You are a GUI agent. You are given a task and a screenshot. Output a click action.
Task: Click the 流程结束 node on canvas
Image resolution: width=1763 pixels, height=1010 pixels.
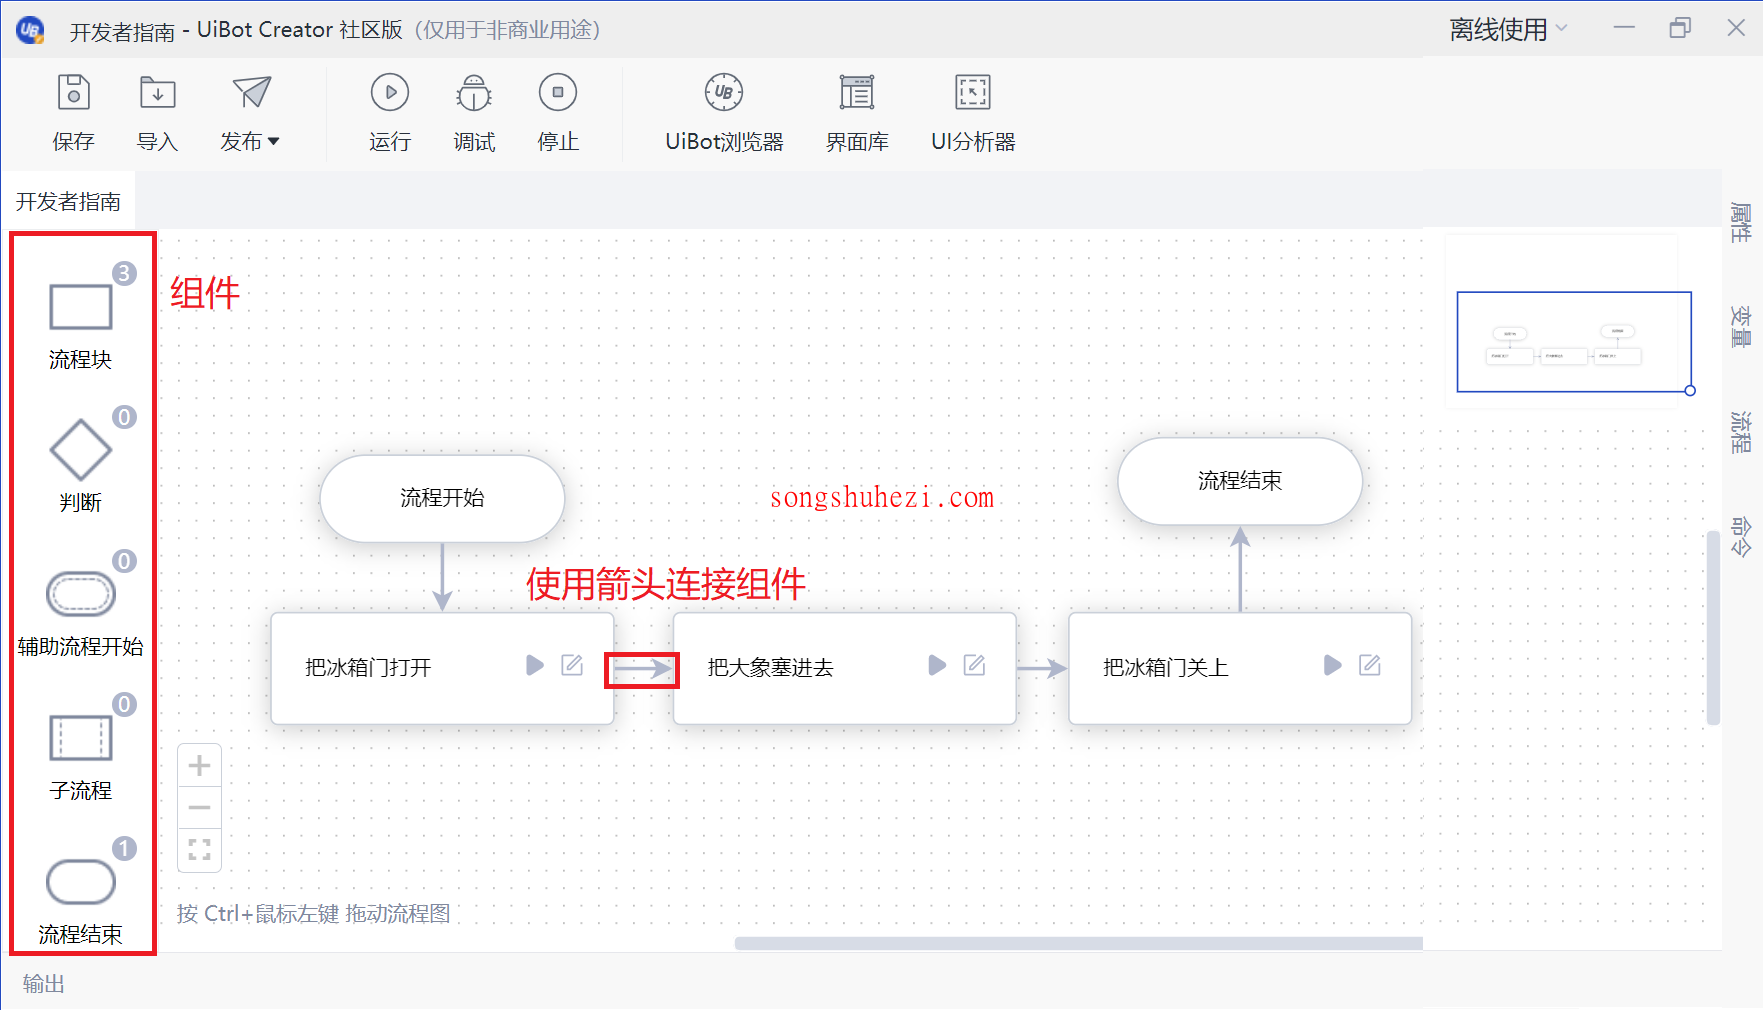[1240, 481]
